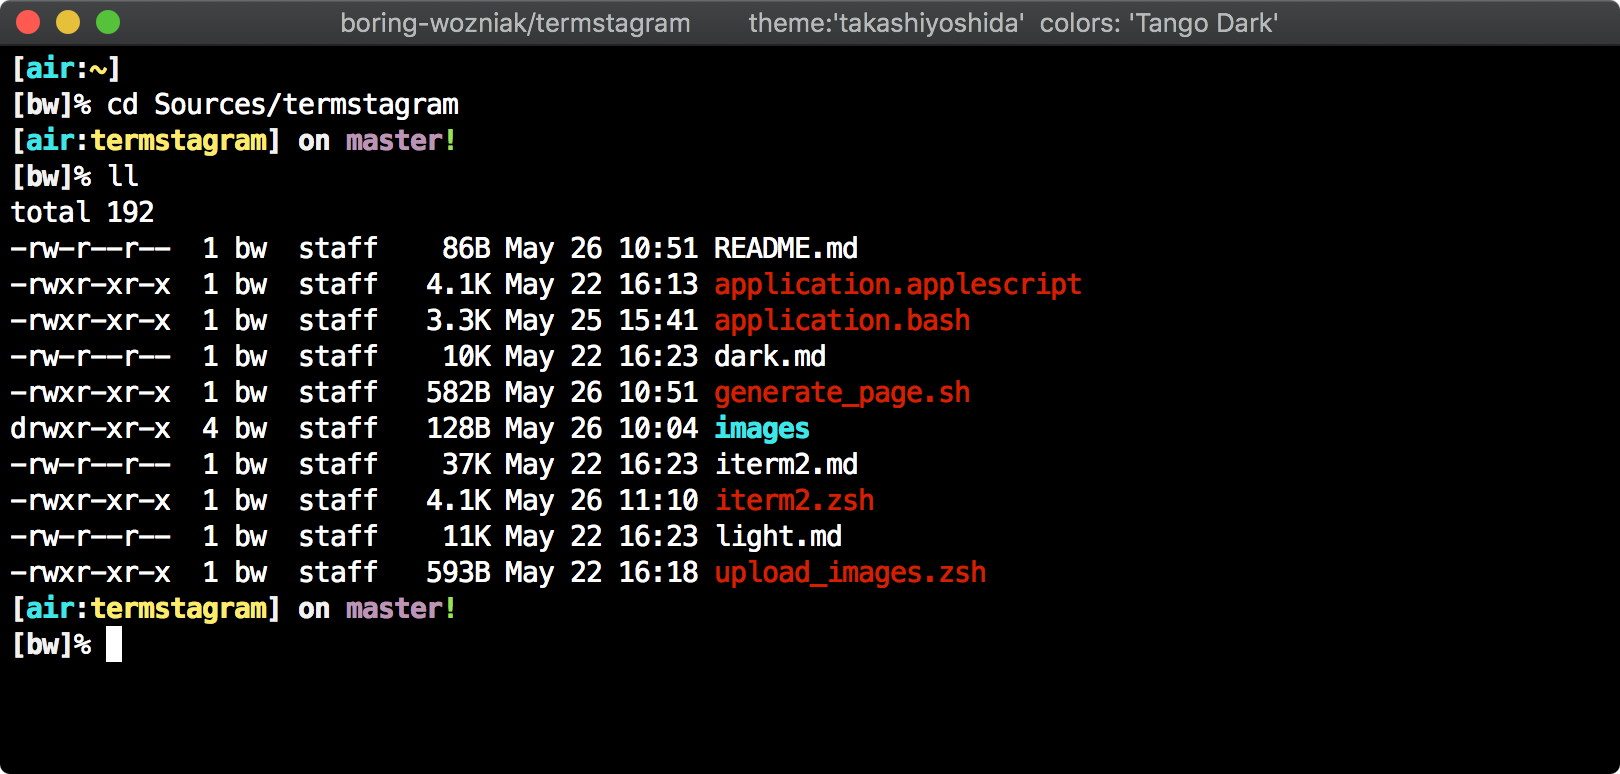Maximize the terminal with the green button
Viewport: 1620px width, 774px height.
[108, 22]
